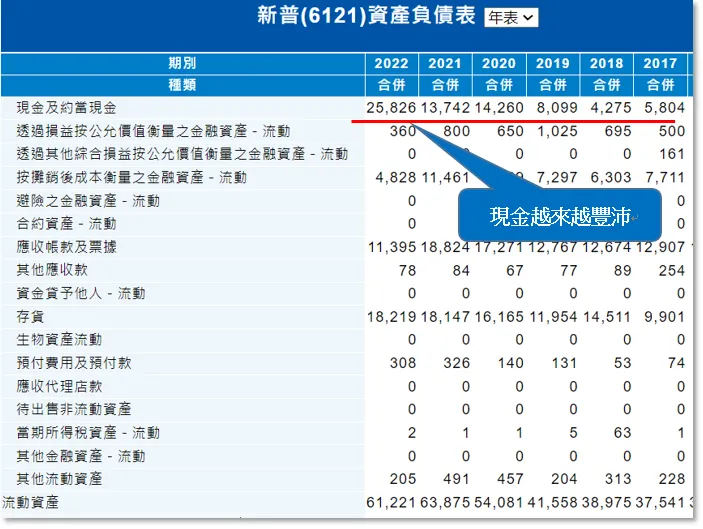Viewport: 703px width, 529px height.
Task: Click the 2020 current assets total 54,081
Action: pos(499,503)
